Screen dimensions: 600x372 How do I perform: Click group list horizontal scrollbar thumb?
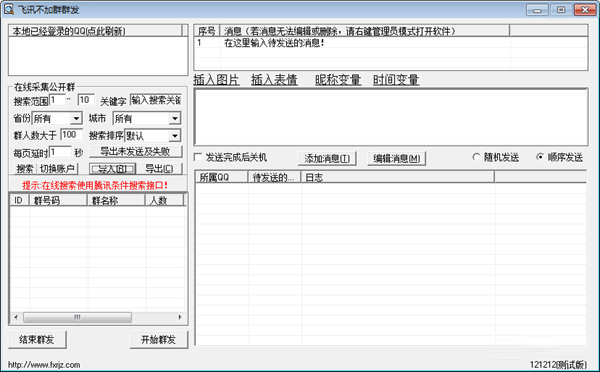tap(77, 317)
